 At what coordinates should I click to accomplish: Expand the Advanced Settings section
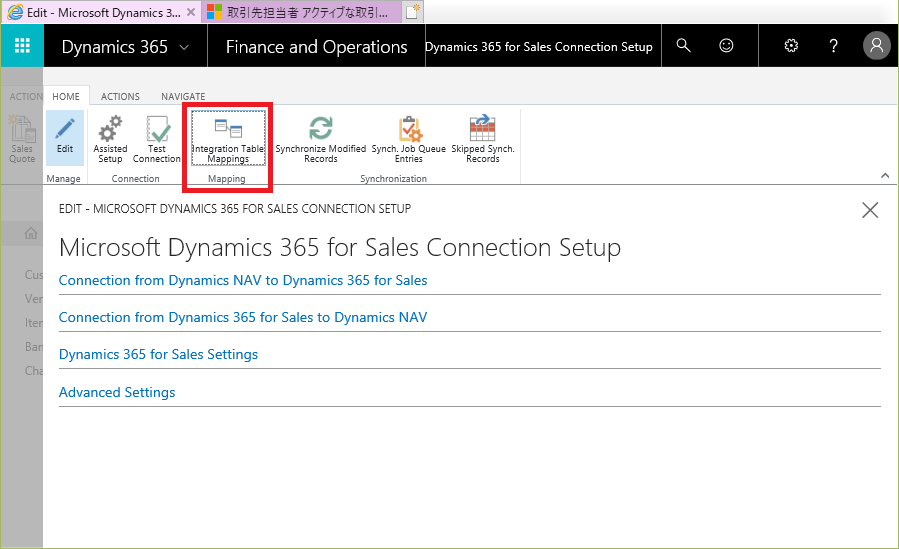point(117,392)
